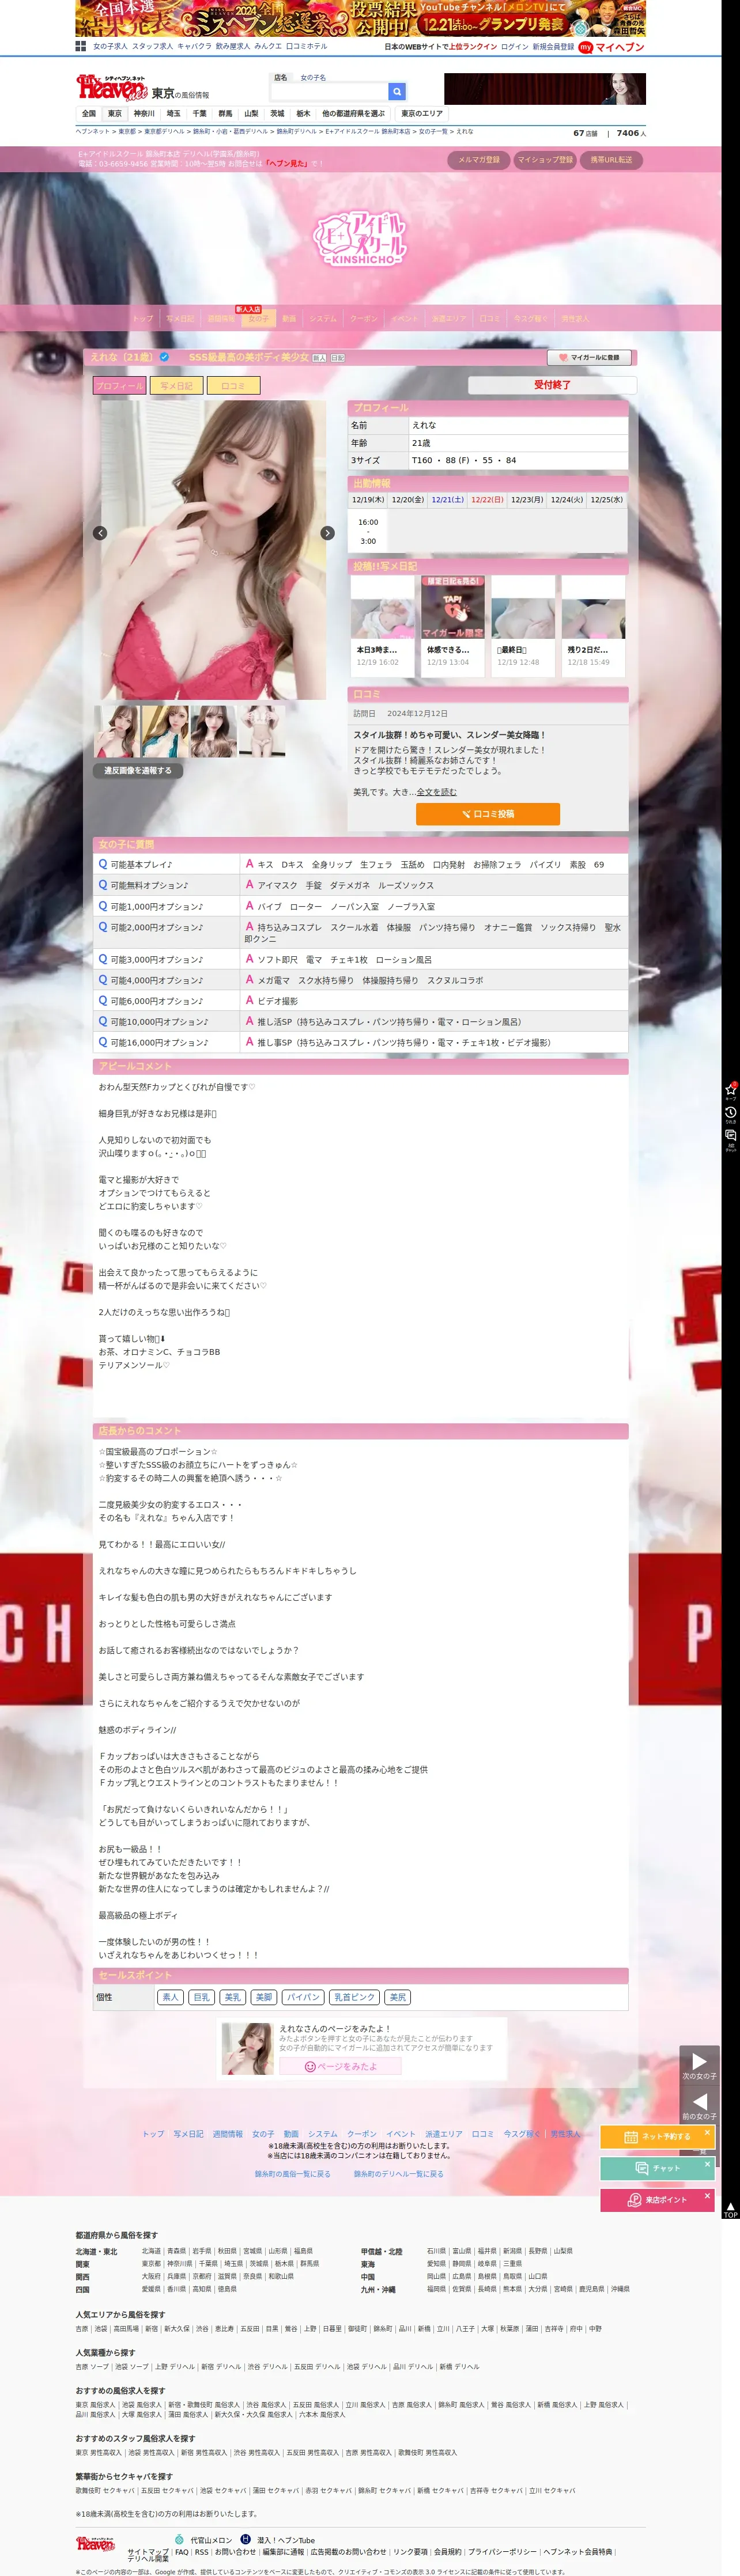The width and height of the screenshot is (740, 2576).
Task: Open ネット予約する floating button
Action: click(657, 2137)
